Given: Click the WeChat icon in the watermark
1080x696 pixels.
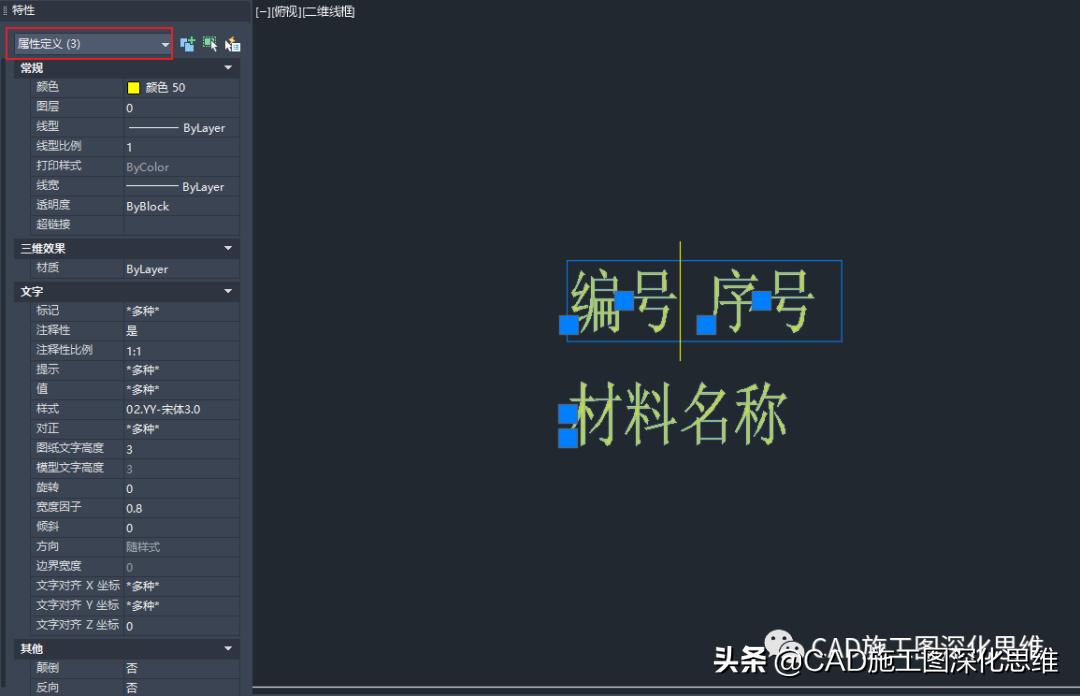Looking at the screenshot, I should 777,645.
